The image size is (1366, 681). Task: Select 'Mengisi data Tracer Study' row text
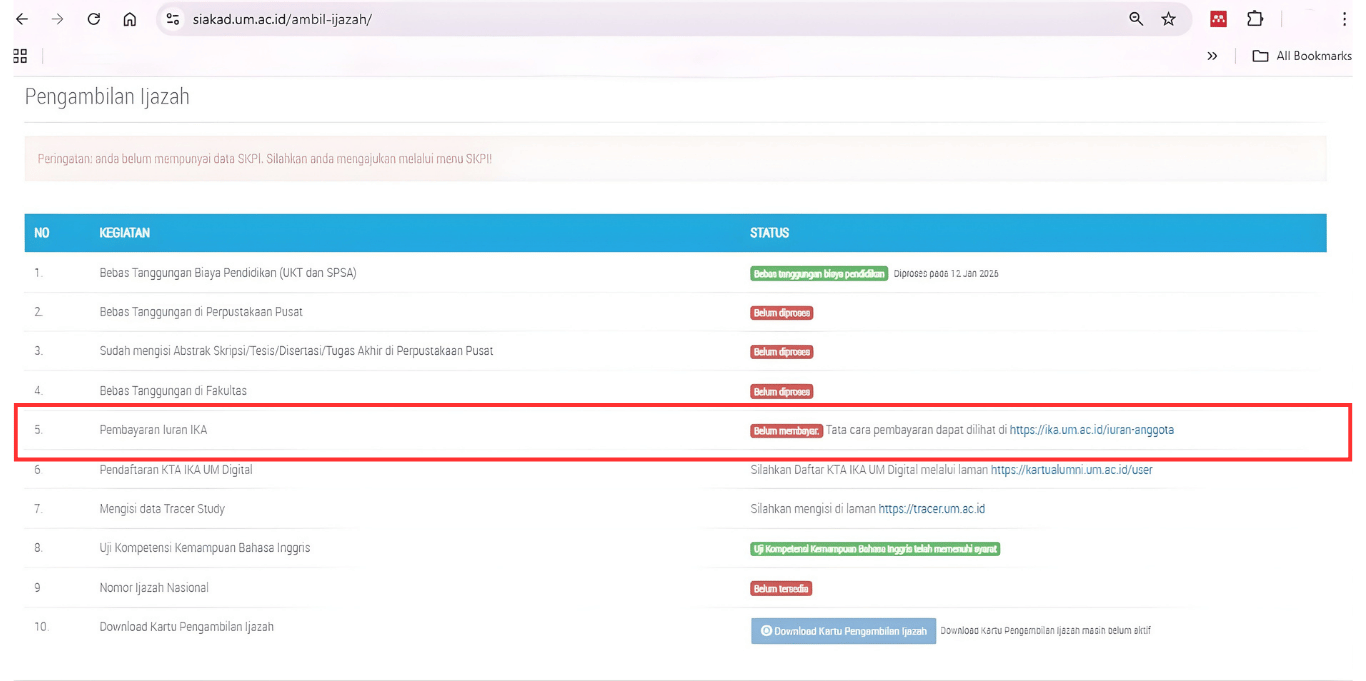[x=162, y=509]
